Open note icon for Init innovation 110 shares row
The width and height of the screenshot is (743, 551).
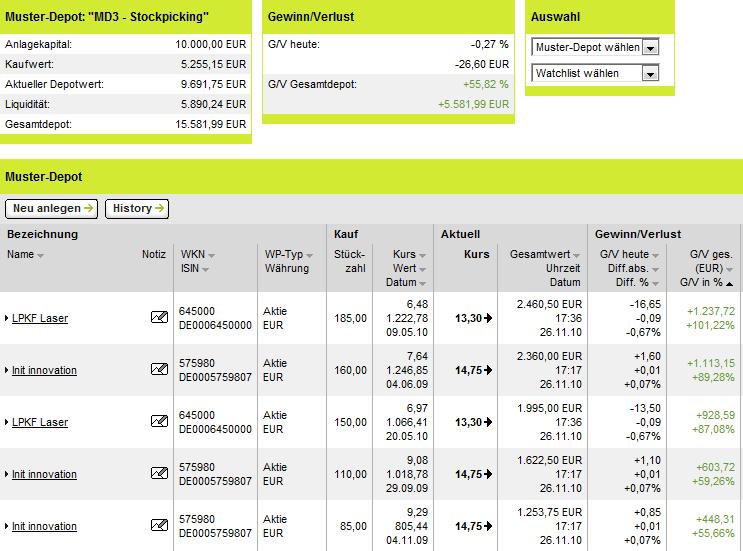coord(158,474)
